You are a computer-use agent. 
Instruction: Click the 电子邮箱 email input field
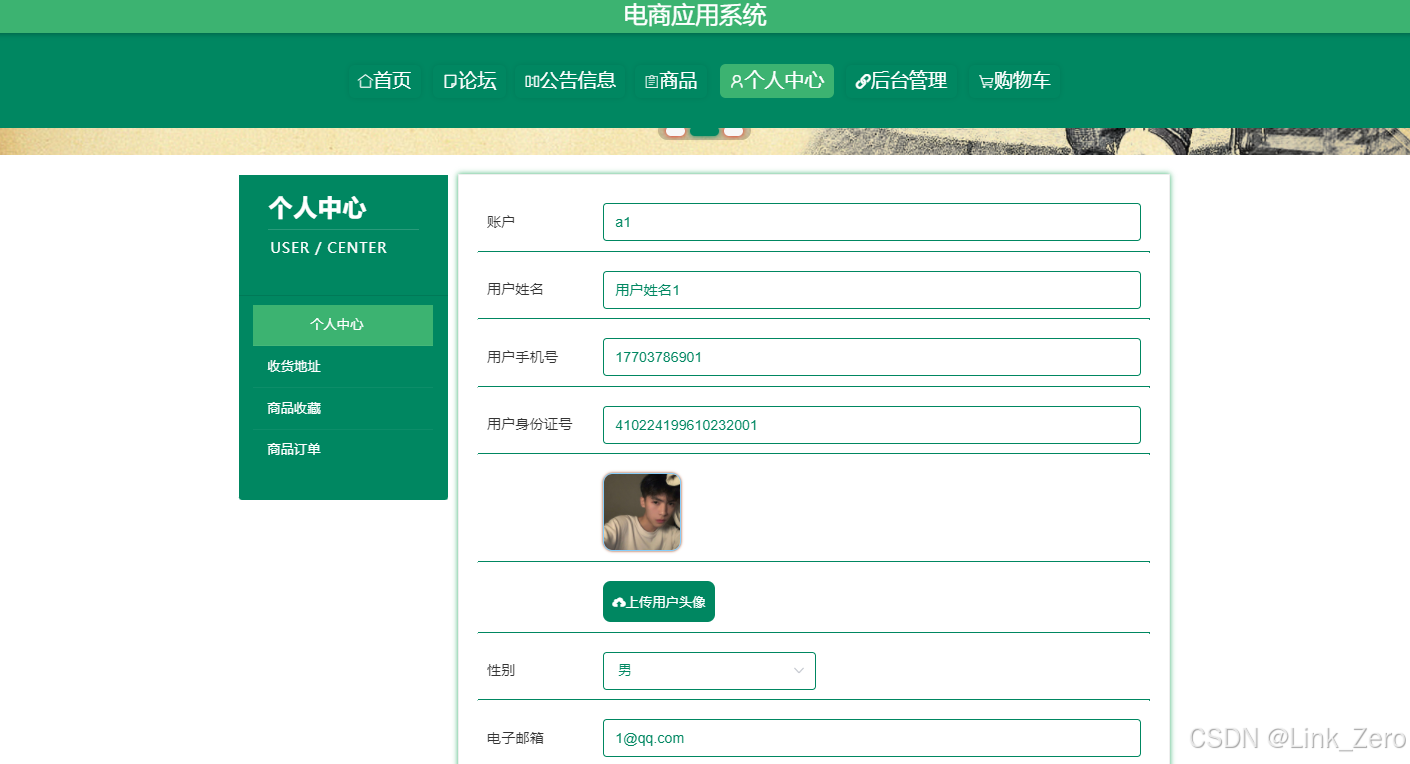(x=870, y=738)
